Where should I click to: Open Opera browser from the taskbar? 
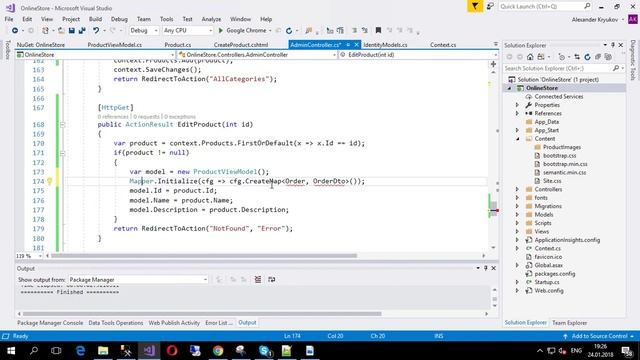click(x=172, y=351)
